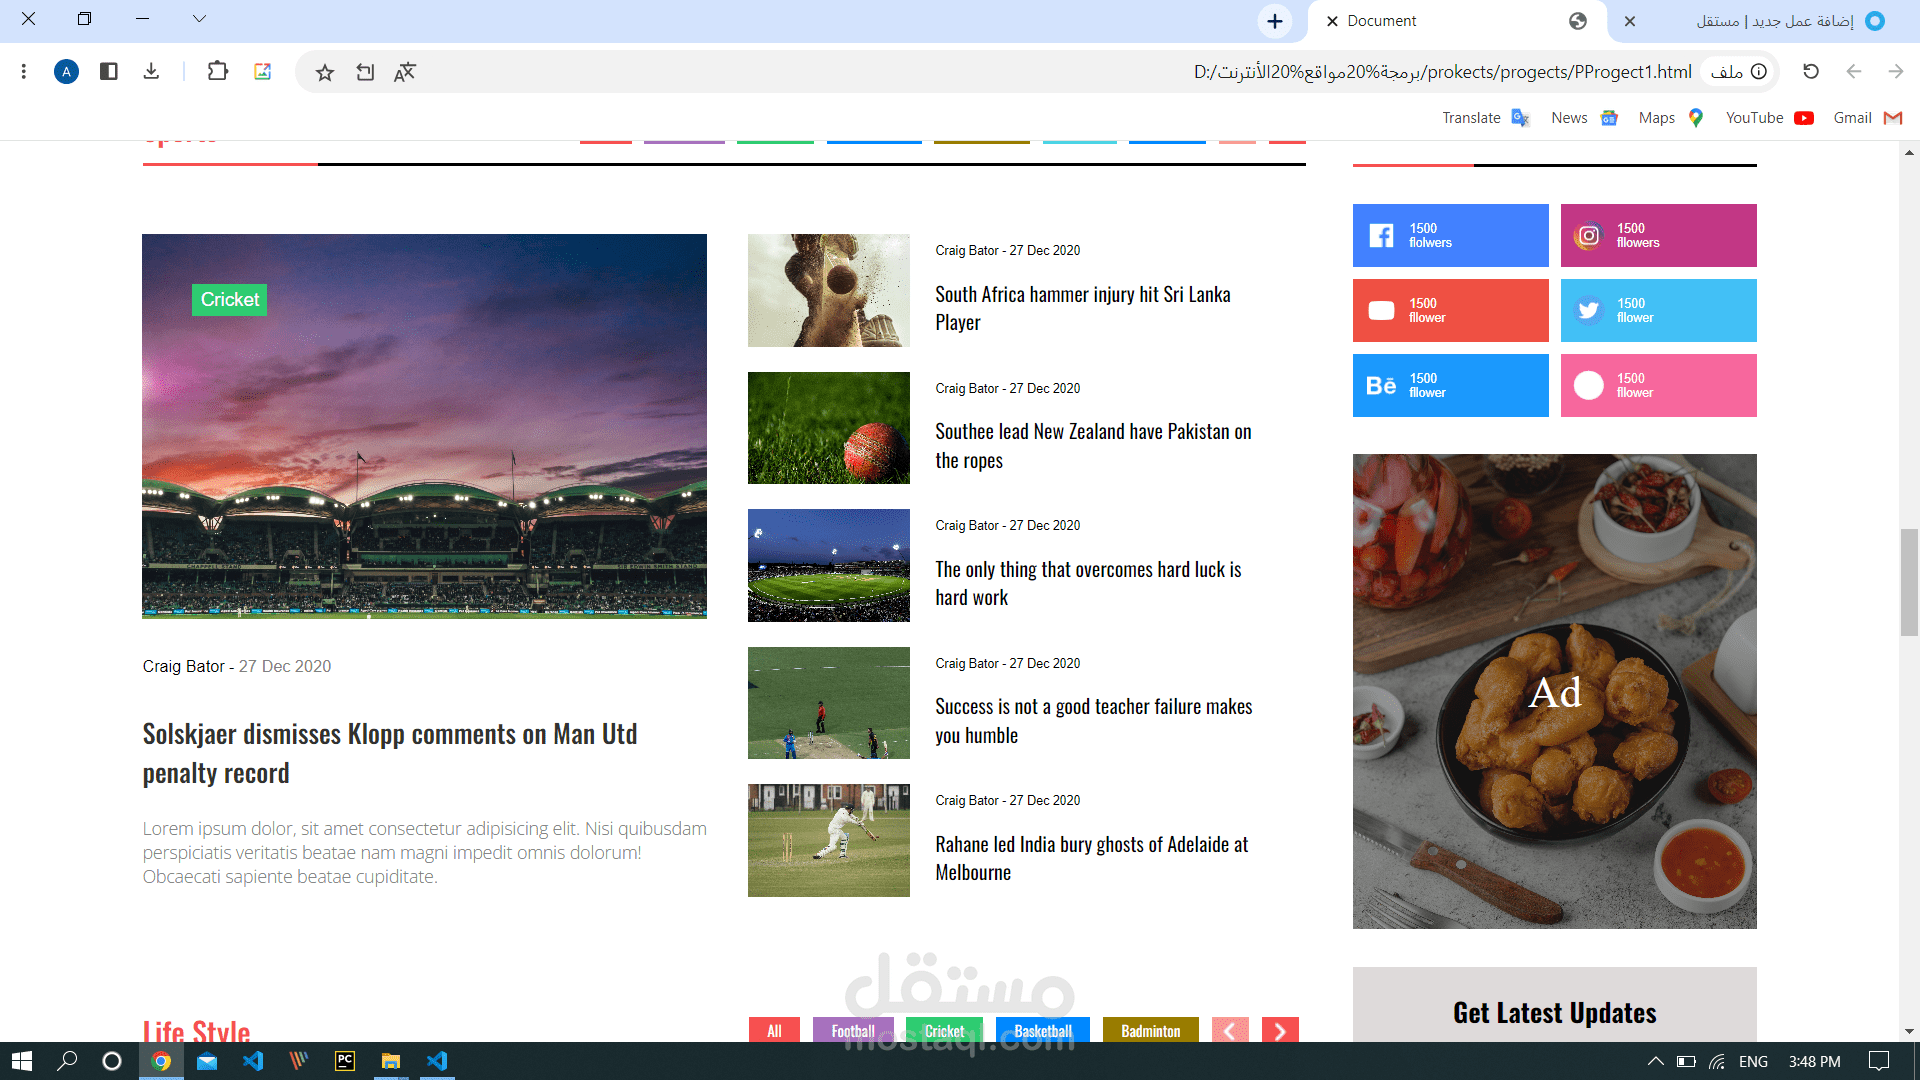Screen dimensions: 1920x1080
Task: Expand the tab search chevron
Action: click(x=199, y=19)
